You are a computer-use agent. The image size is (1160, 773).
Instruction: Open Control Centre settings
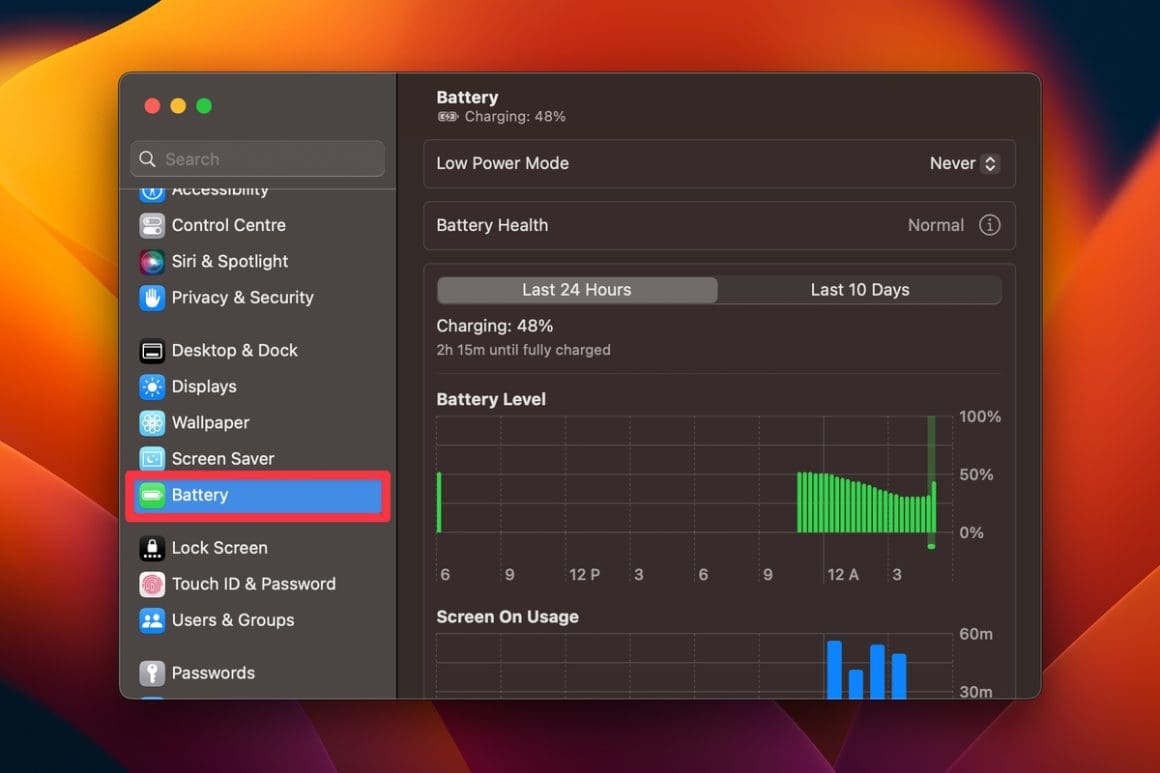tap(152, 225)
